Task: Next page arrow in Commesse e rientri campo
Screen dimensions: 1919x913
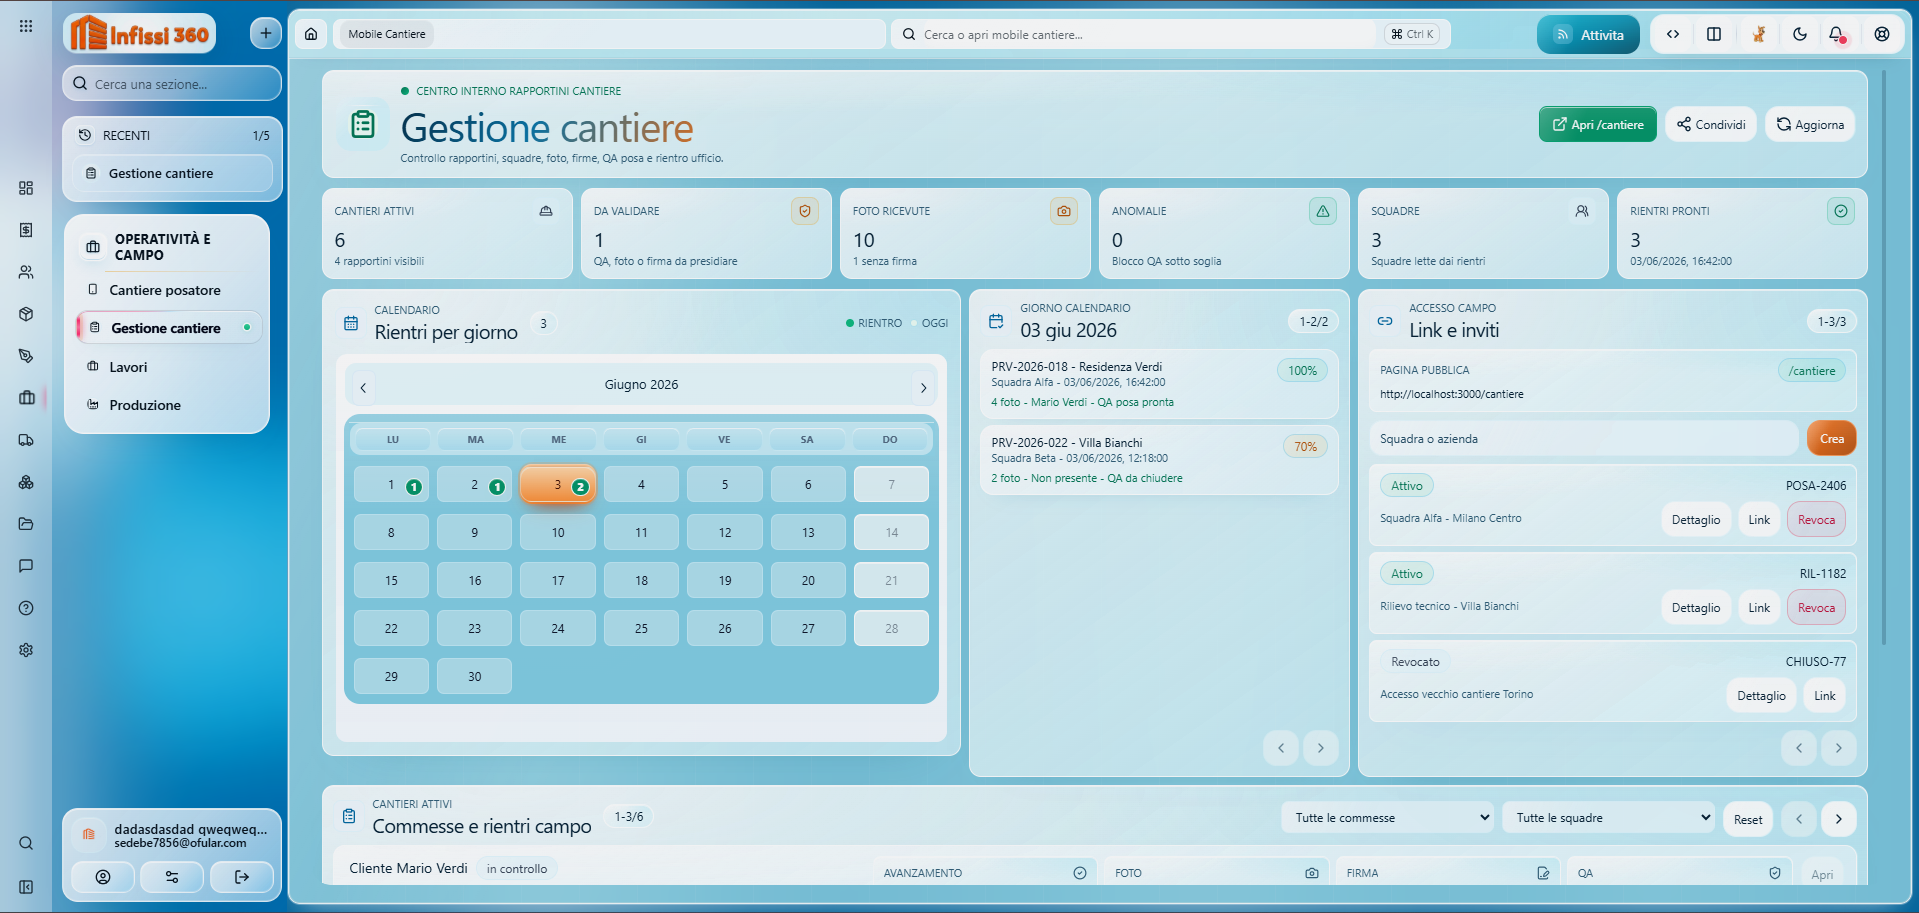Action: click(1838, 819)
